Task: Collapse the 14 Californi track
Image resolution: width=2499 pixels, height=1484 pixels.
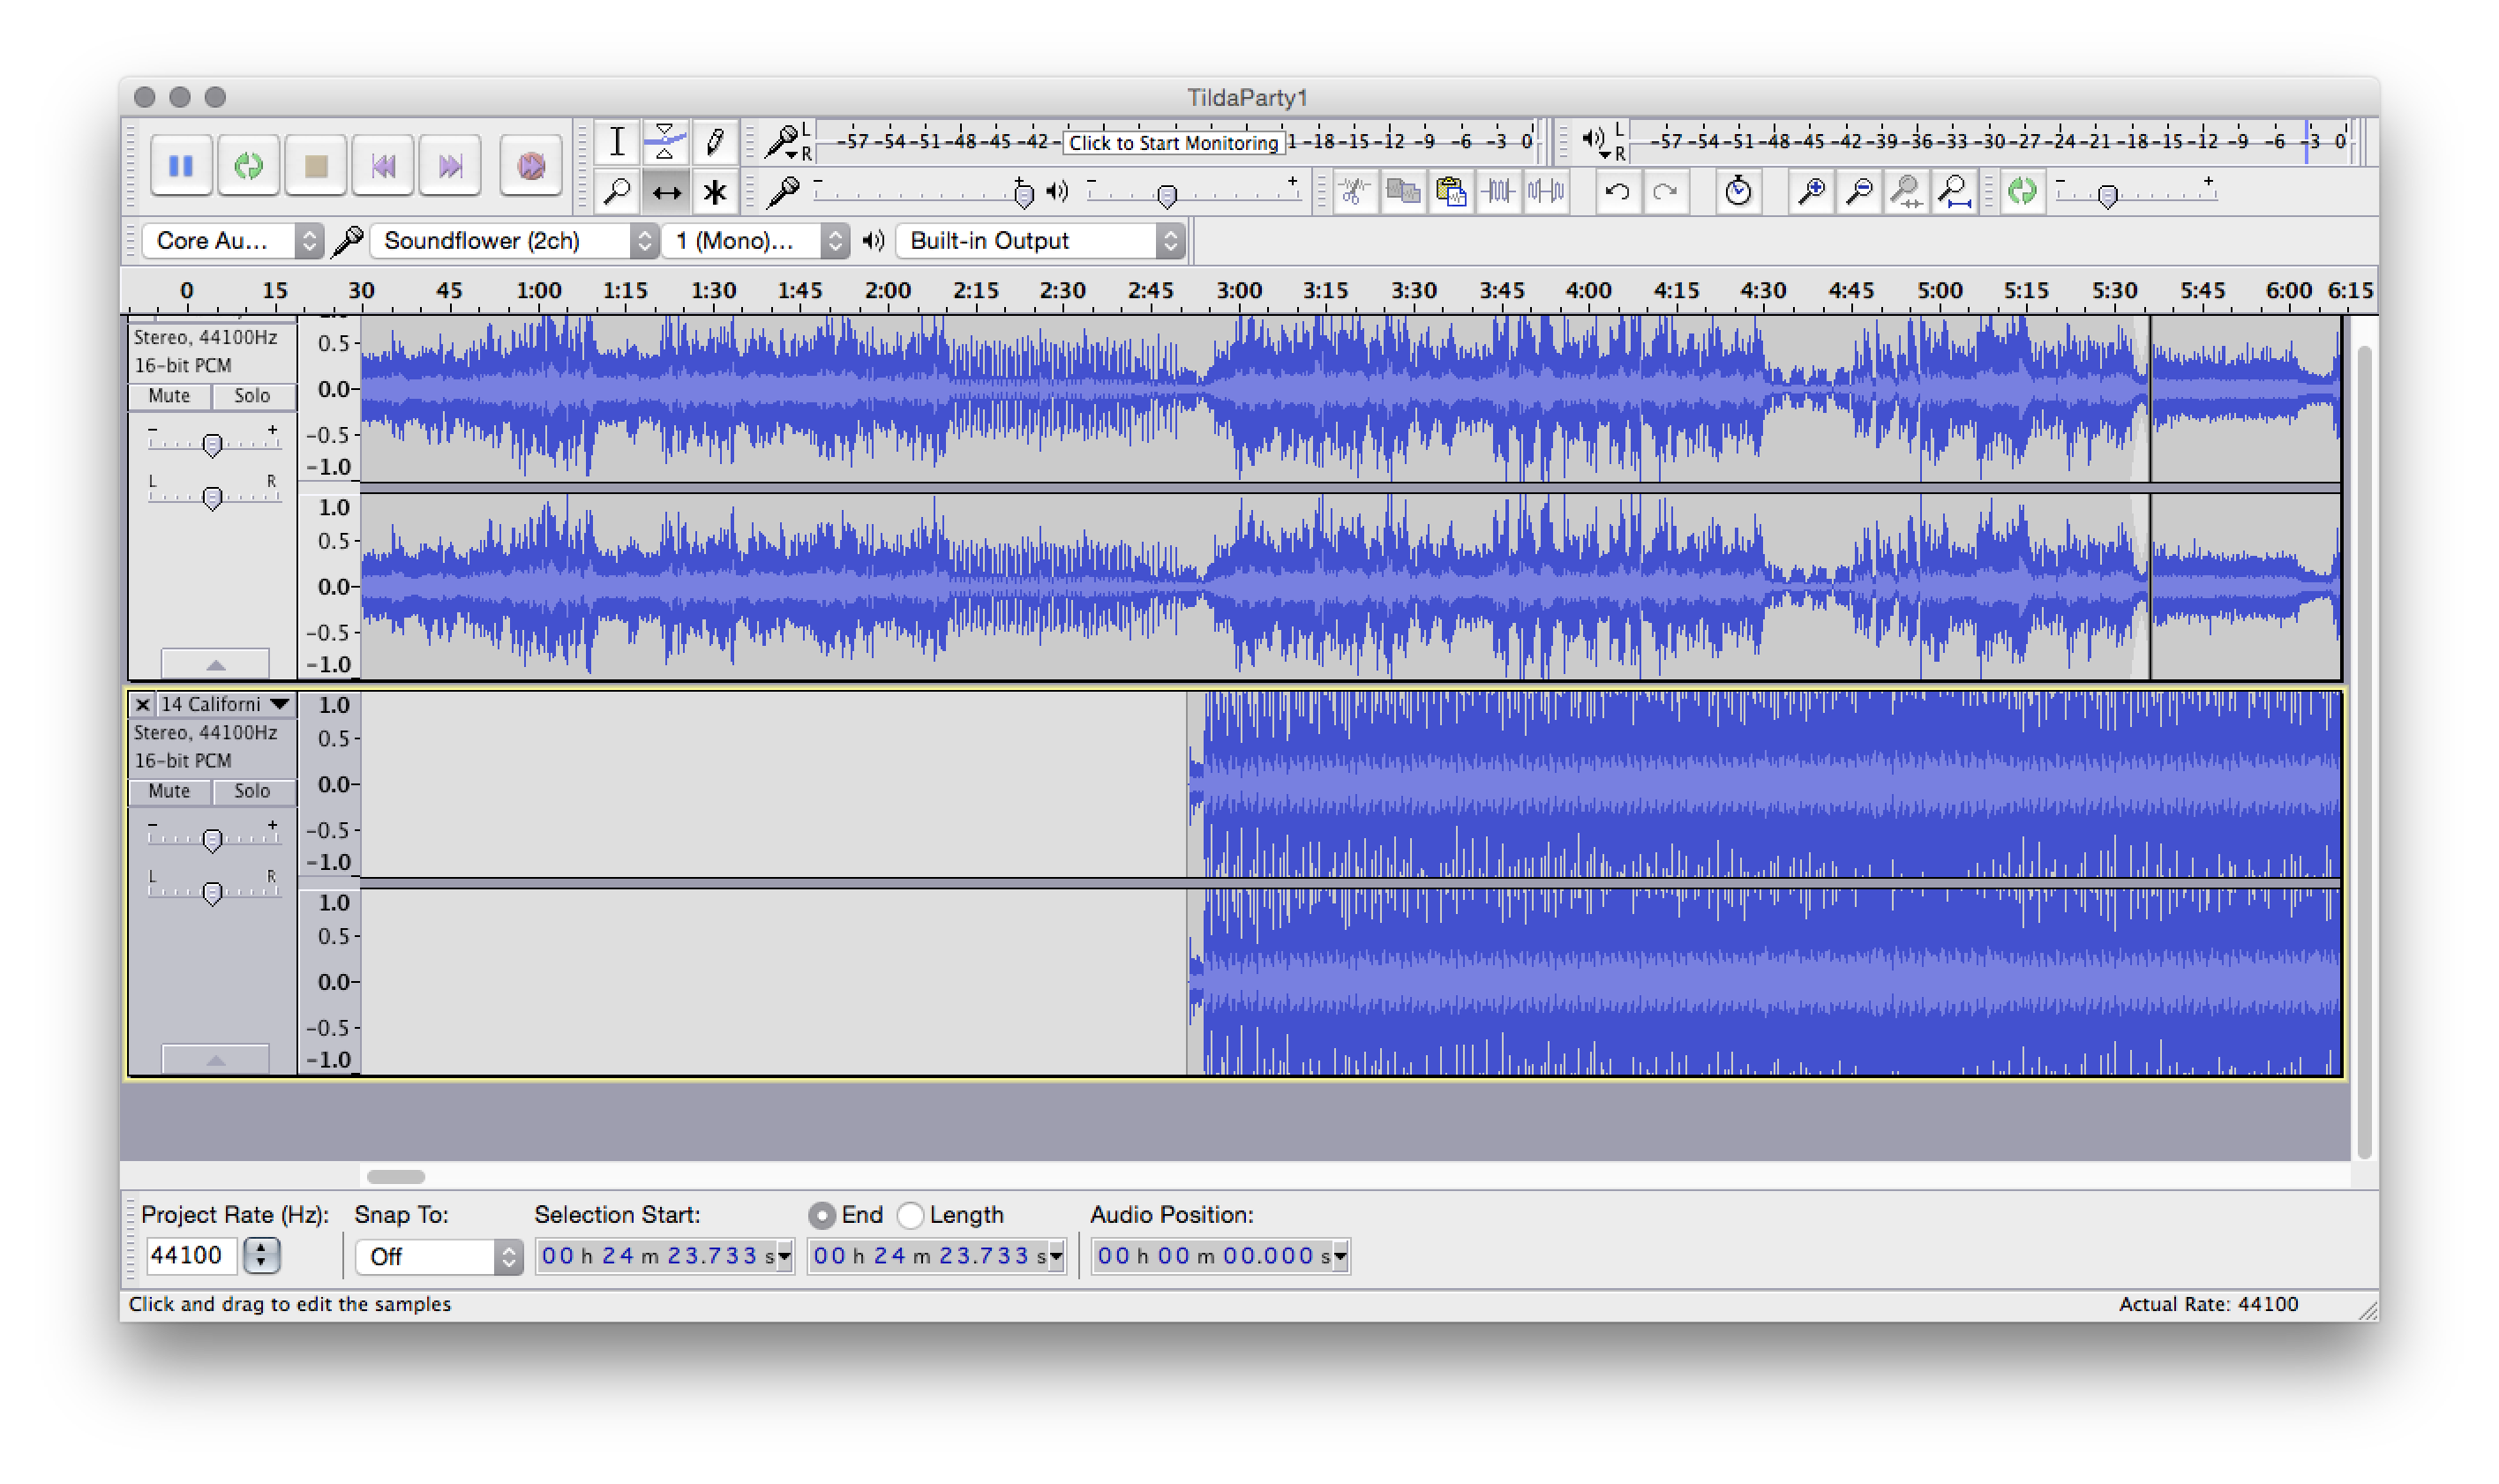Action: (x=215, y=1059)
